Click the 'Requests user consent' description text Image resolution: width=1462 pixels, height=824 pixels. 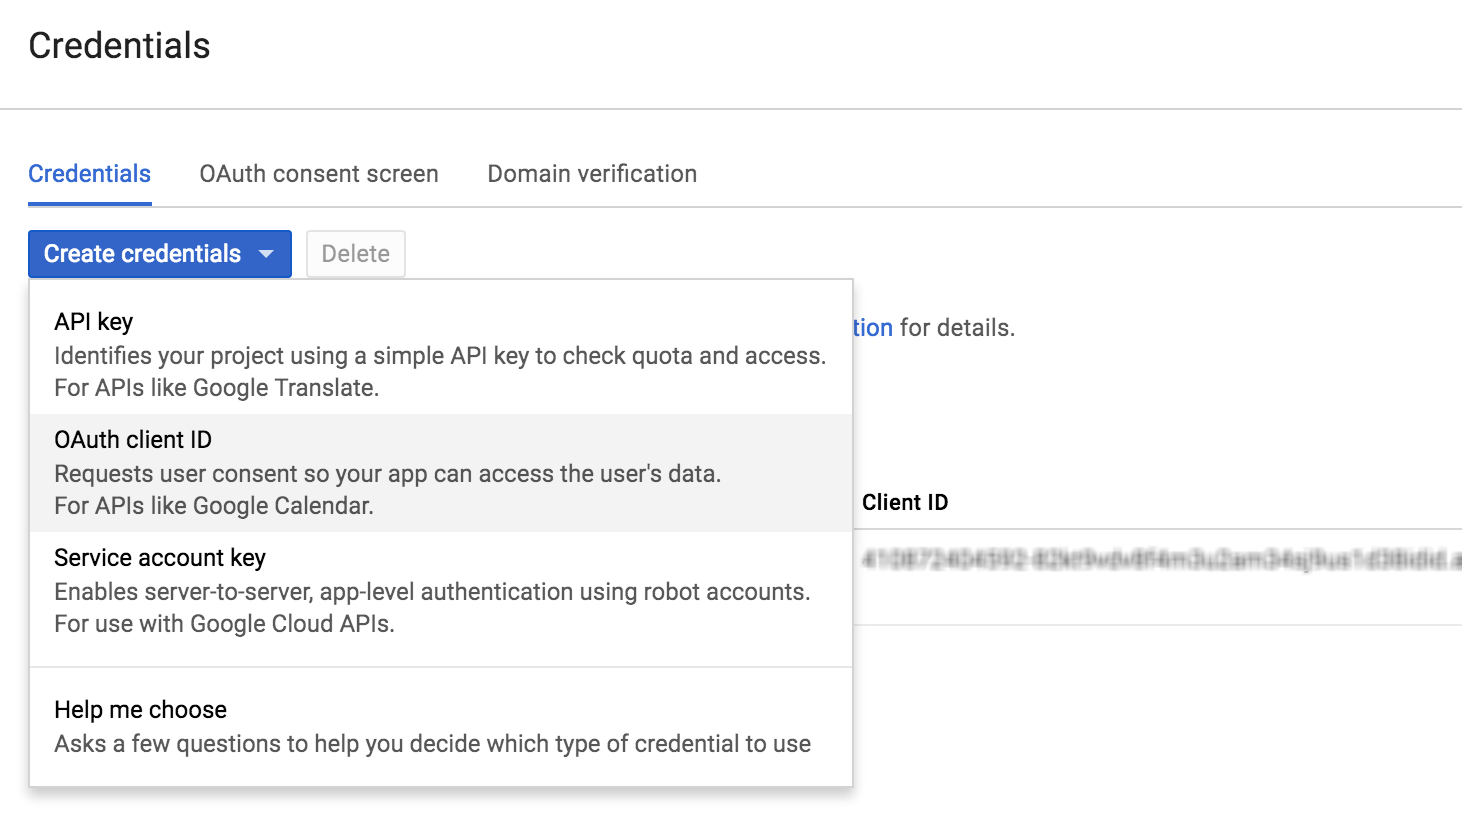[x=387, y=474]
